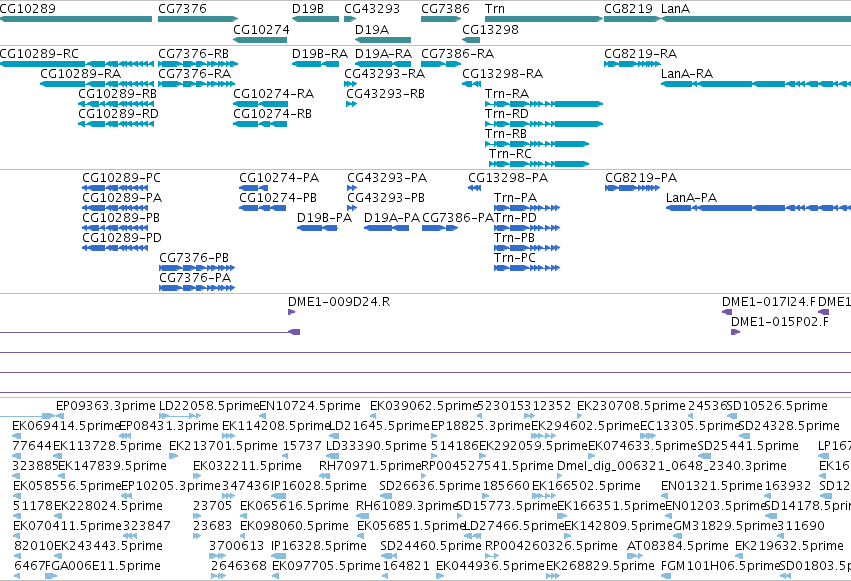
Task: Click protein CG10289-PB
Action: [121, 218]
